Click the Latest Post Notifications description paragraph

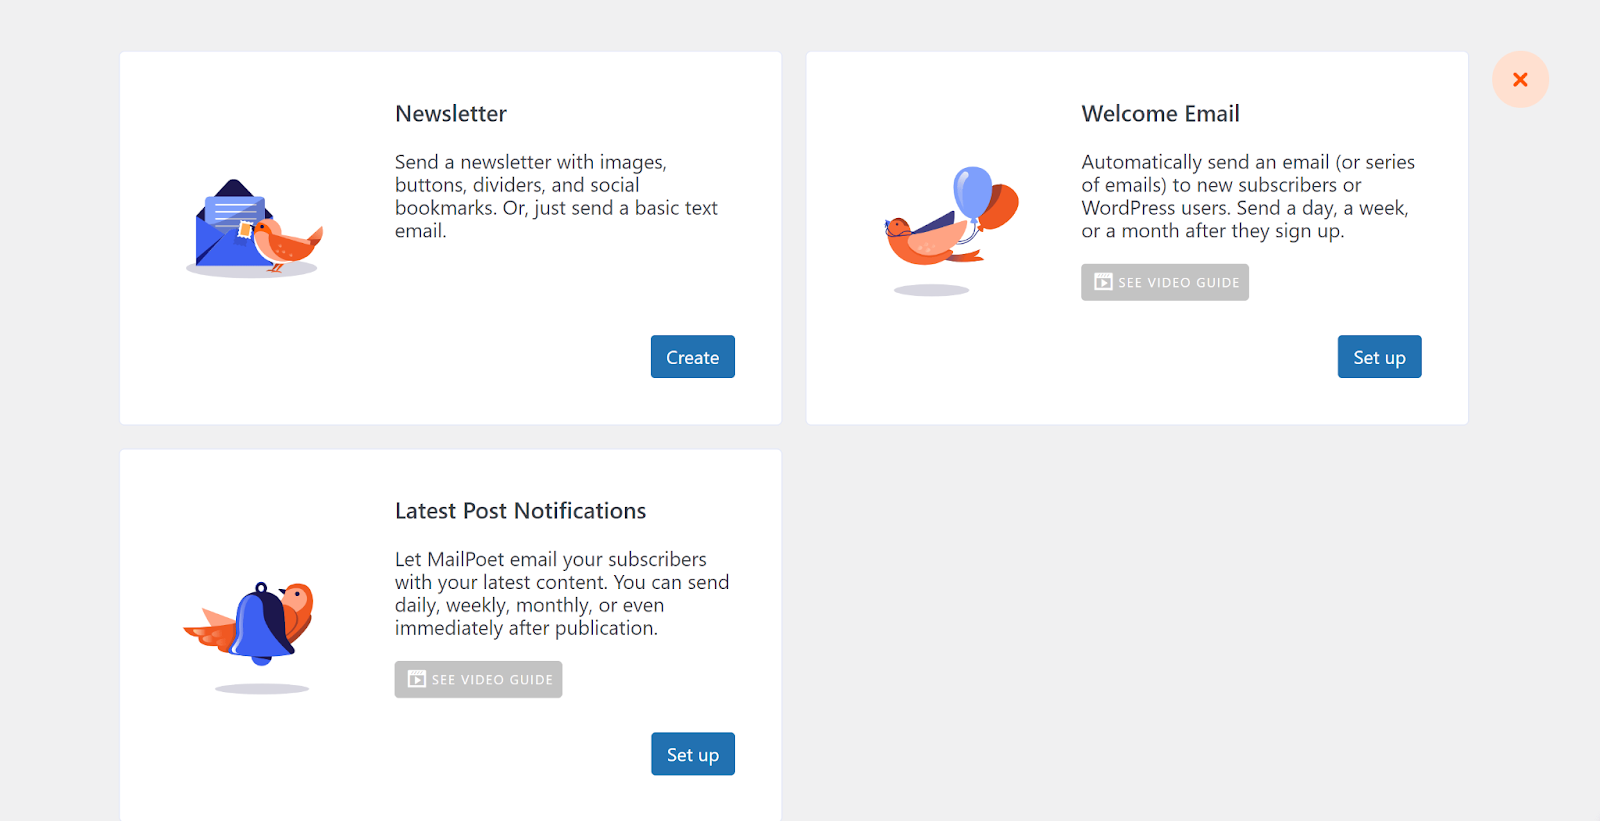[561, 593]
